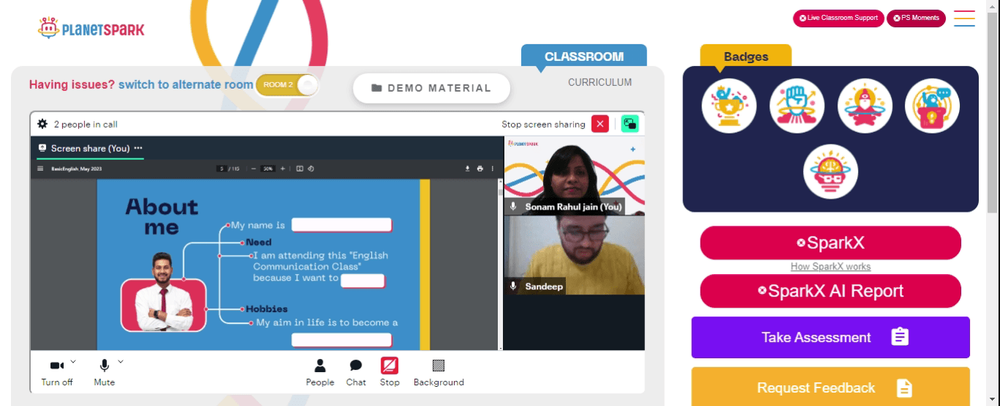
Task: Open Screen share three-dots options
Action: click(x=138, y=148)
